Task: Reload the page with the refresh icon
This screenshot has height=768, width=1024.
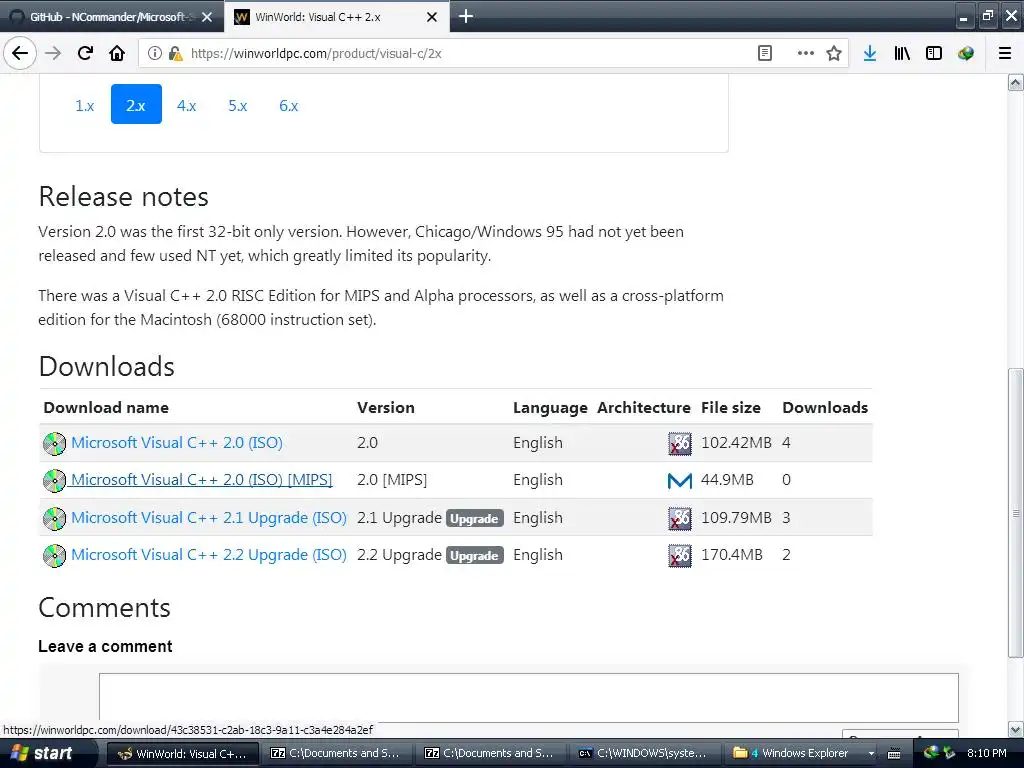Action: click(85, 54)
